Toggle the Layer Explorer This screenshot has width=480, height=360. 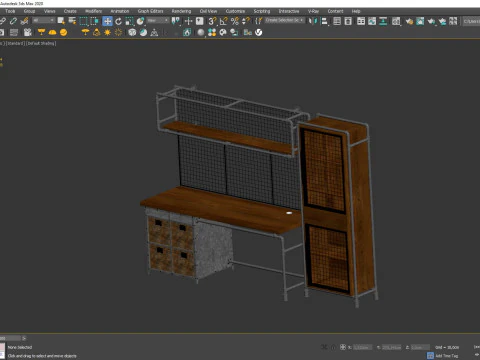(x=348, y=21)
